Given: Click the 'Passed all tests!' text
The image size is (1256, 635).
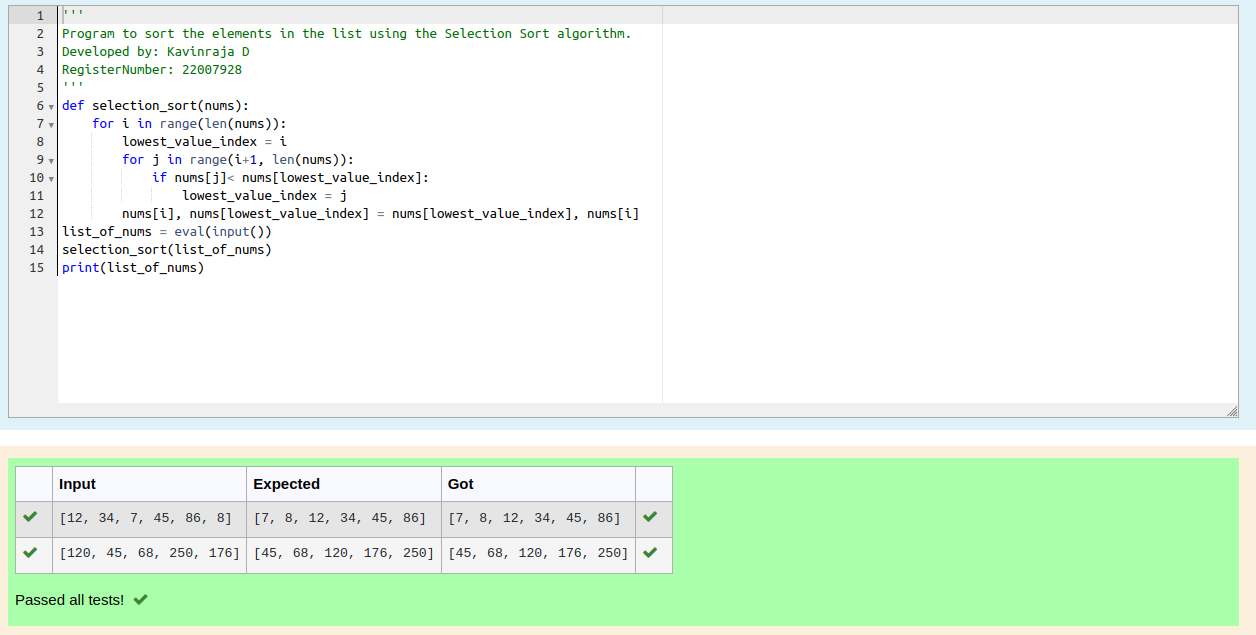Looking at the screenshot, I should click(x=68, y=599).
